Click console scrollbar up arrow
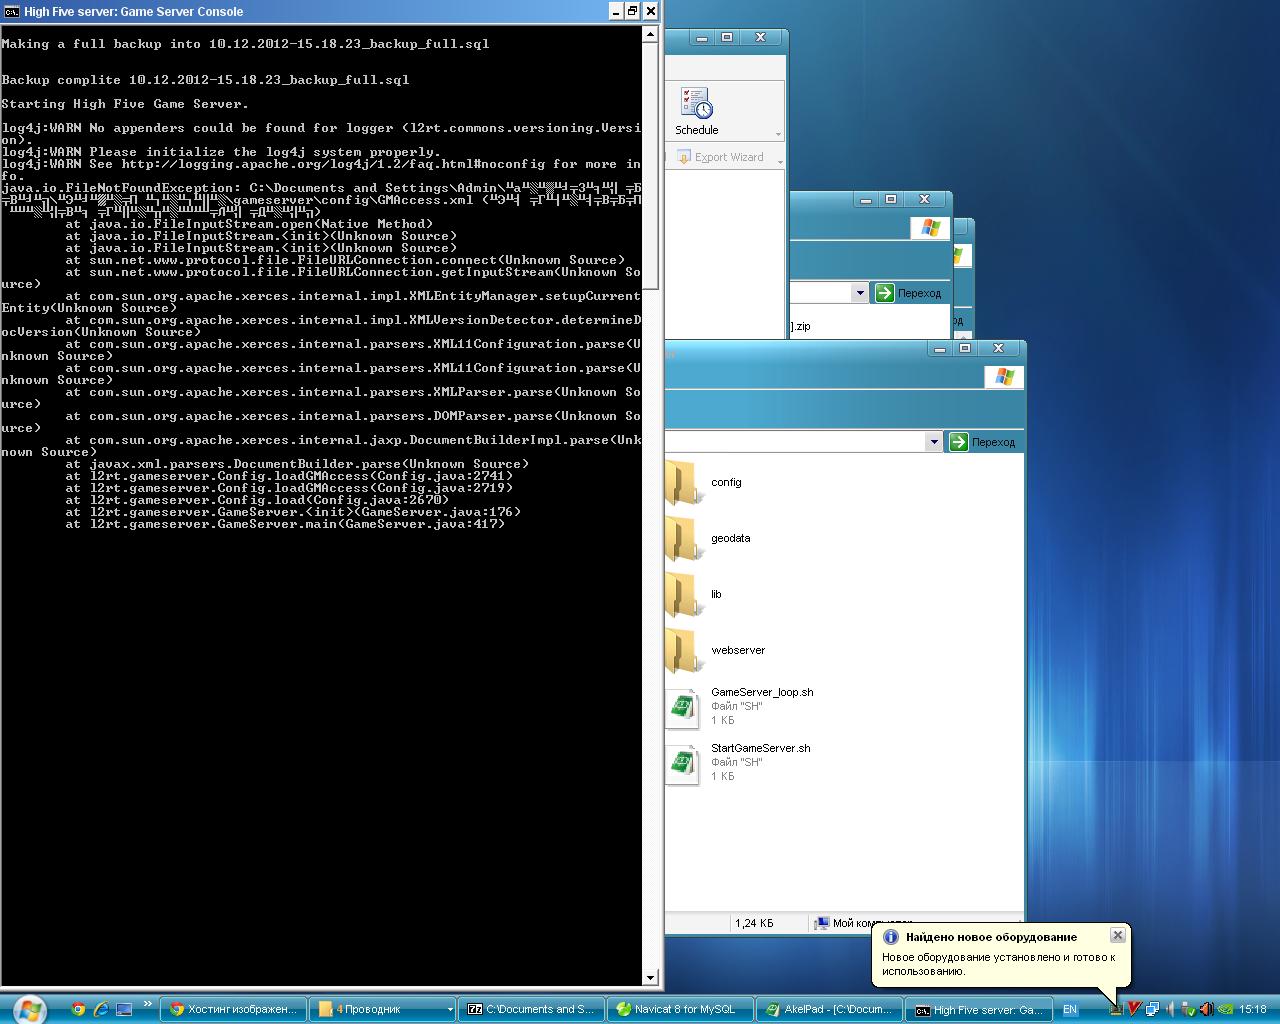Screen dimensions: 1280x1024 pyautogui.click(x=650, y=34)
